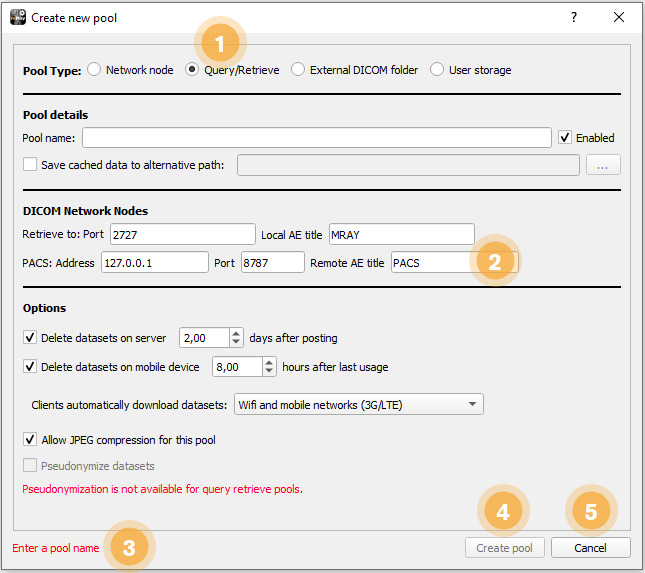
Task: Click the days value field 2,00
Action: (x=204, y=338)
